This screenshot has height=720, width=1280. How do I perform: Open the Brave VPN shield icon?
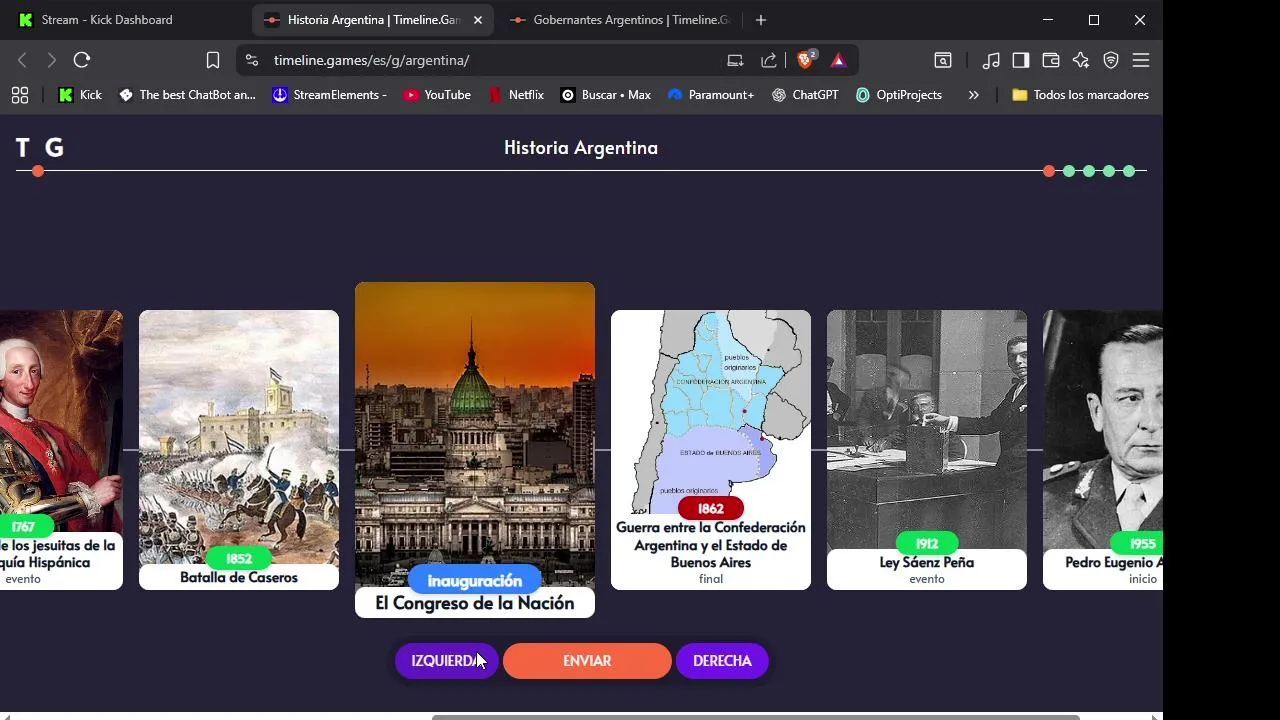tap(1111, 60)
